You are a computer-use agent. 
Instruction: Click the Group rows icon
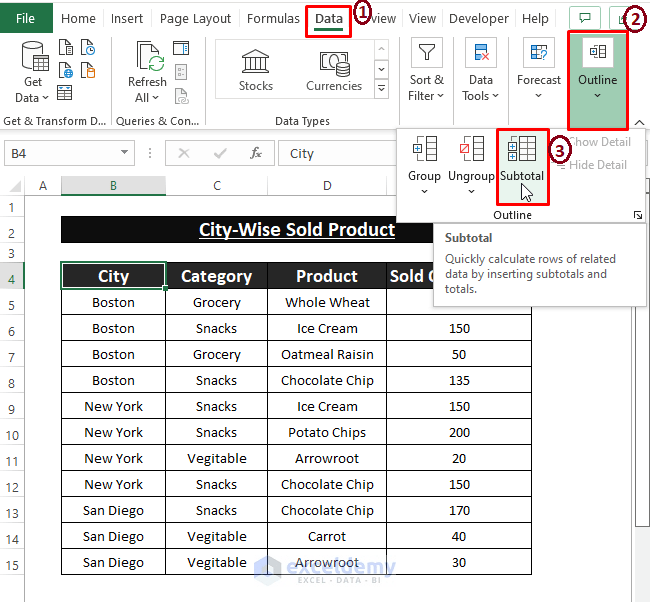(x=424, y=148)
